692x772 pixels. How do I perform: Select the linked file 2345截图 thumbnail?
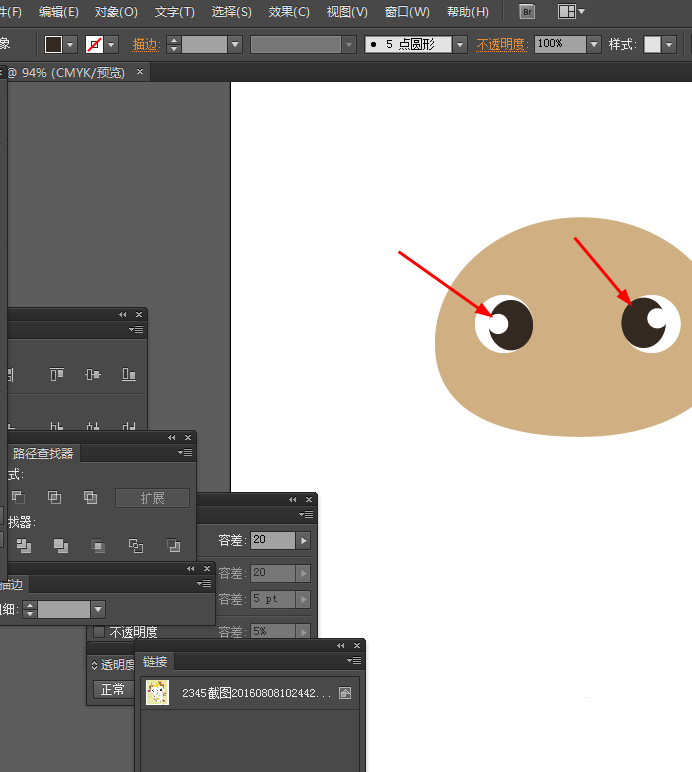tap(157, 693)
